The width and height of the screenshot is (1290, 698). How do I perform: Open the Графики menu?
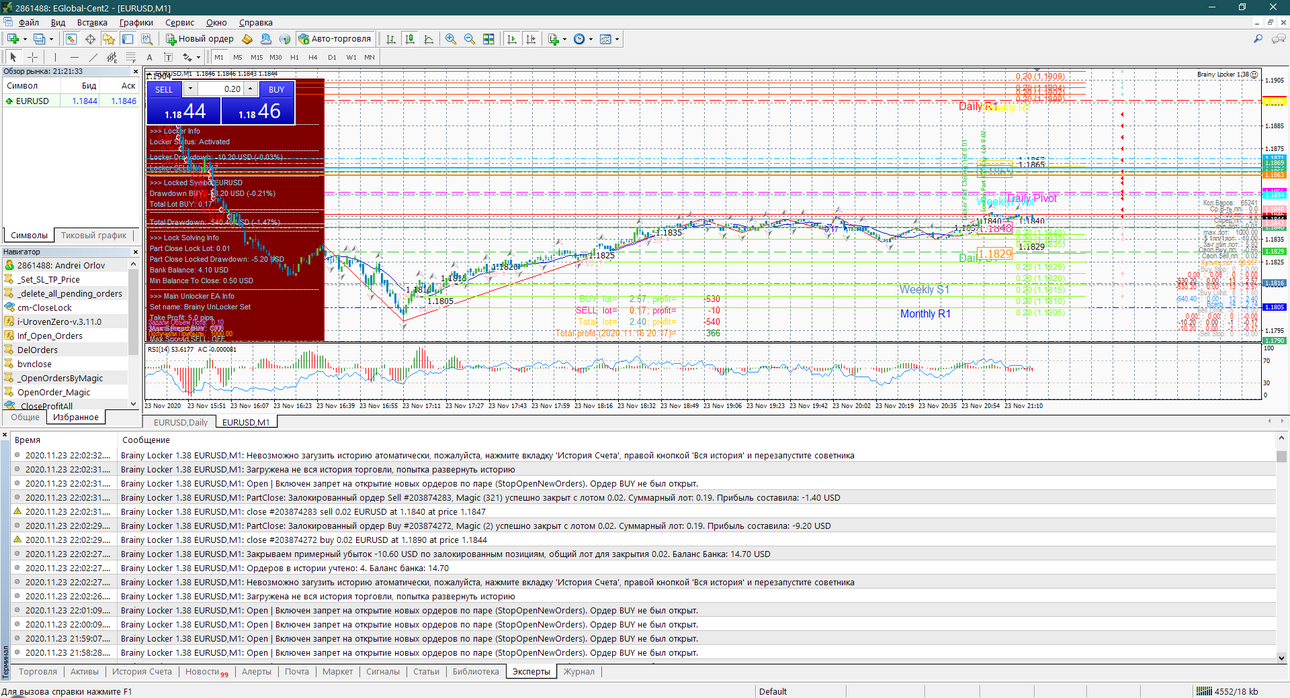pyautogui.click(x=136, y=22)
